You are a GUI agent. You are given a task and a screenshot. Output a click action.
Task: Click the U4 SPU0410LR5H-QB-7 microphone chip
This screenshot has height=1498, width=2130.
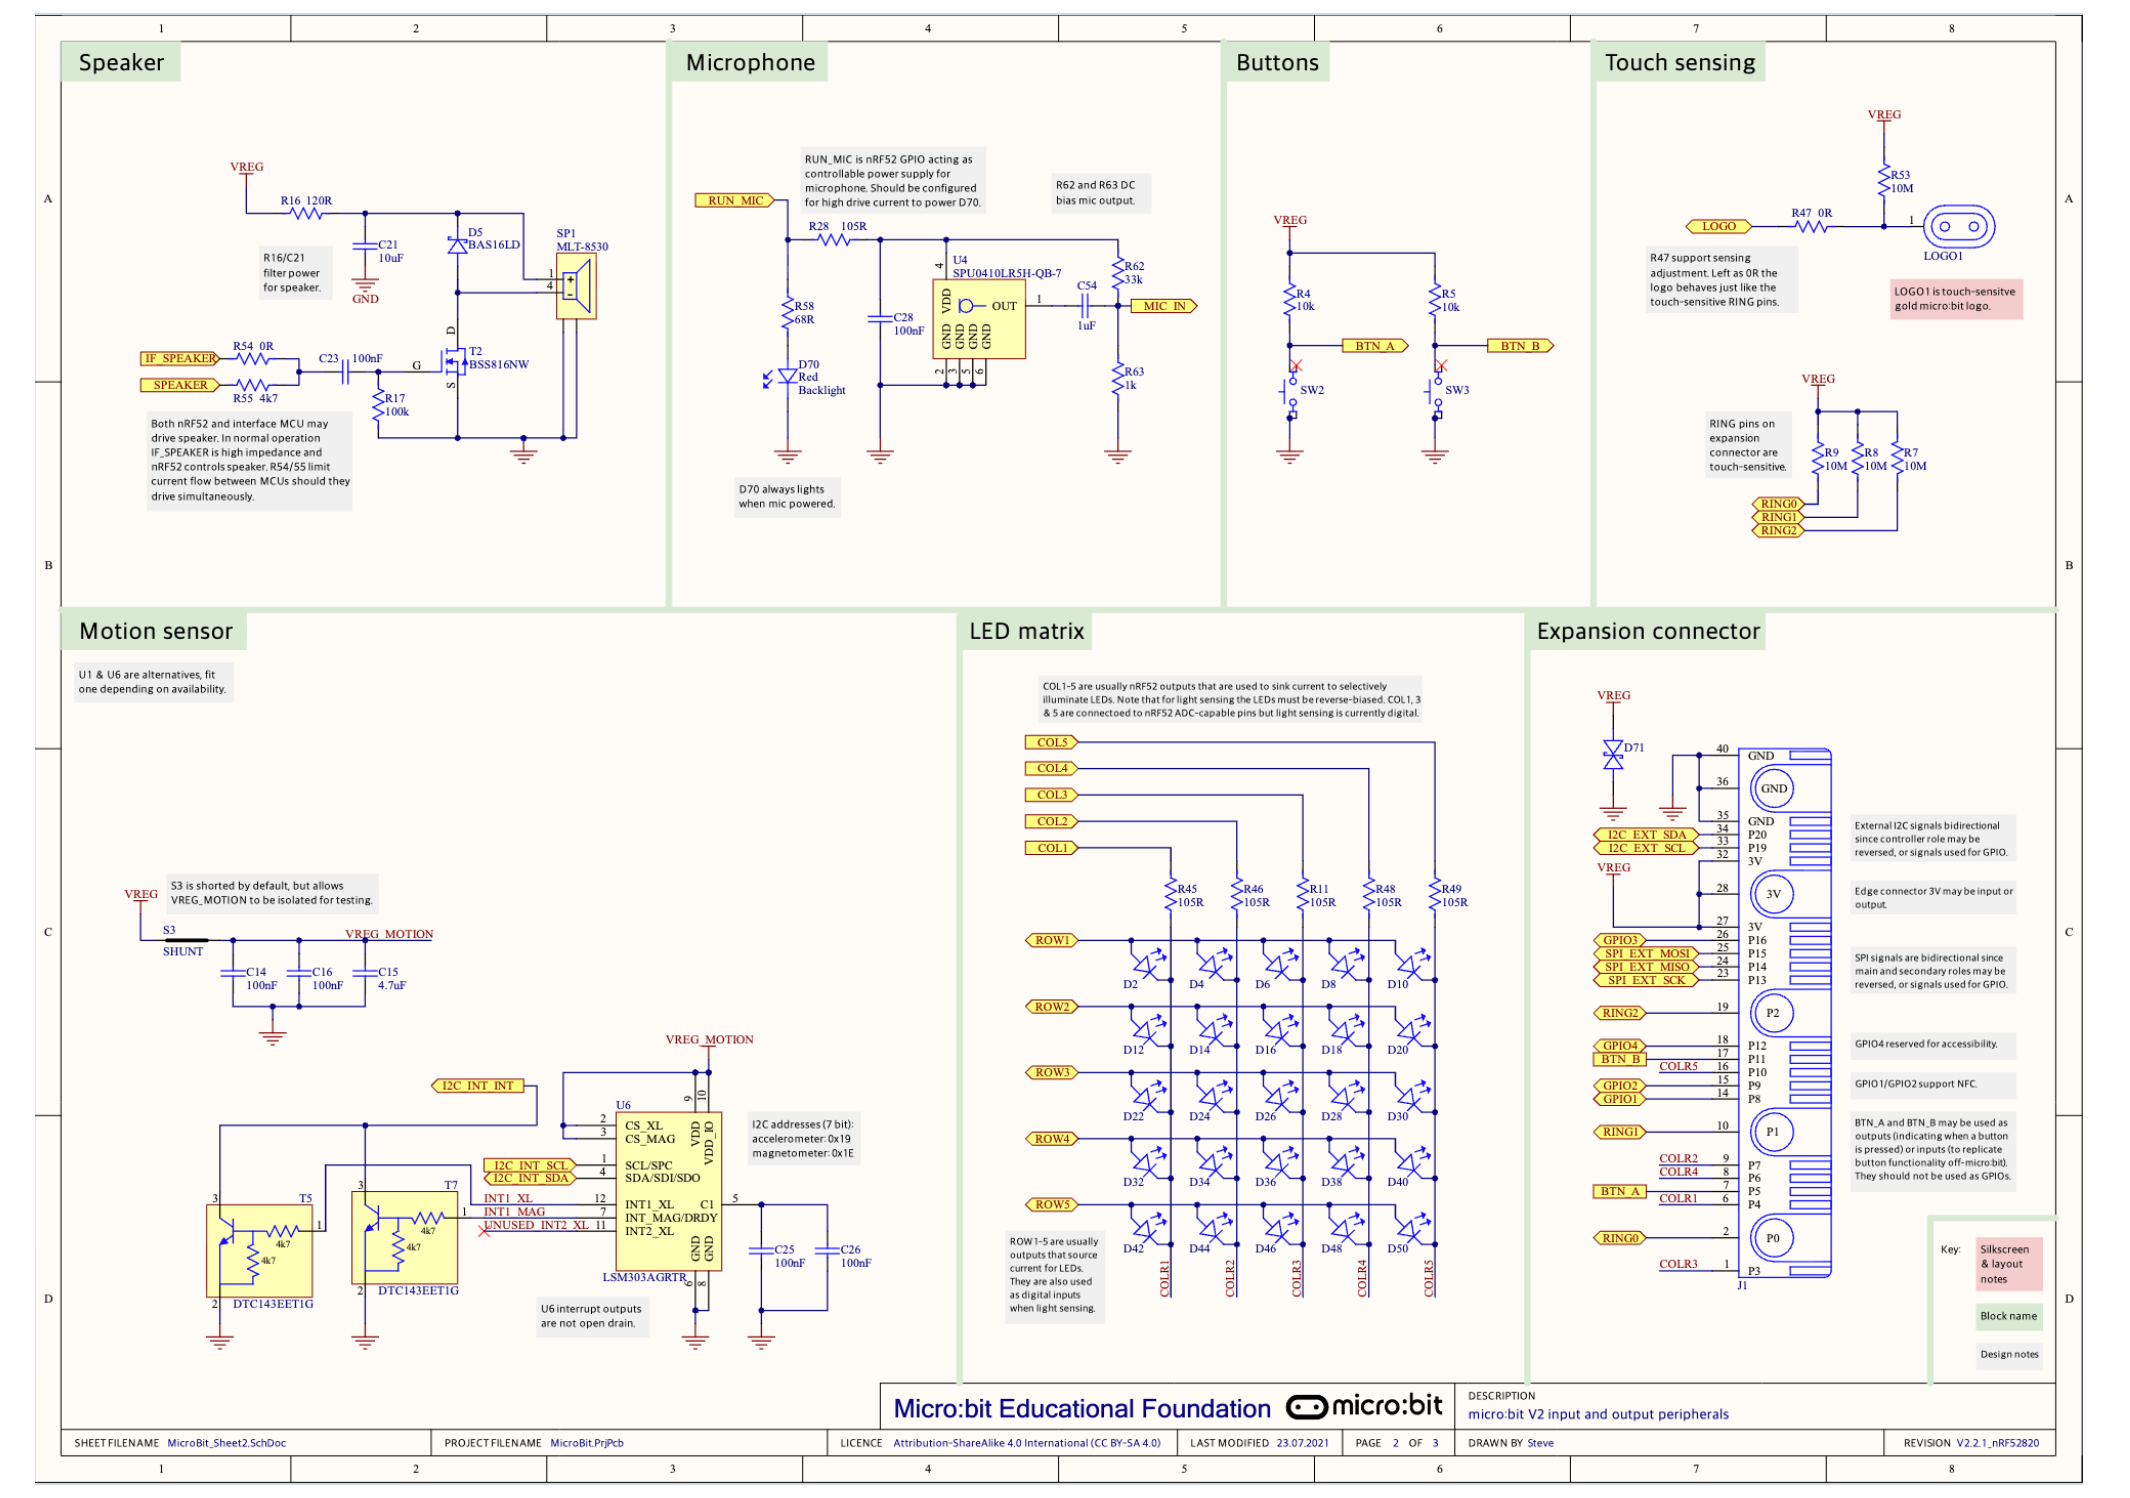(978, 318)
